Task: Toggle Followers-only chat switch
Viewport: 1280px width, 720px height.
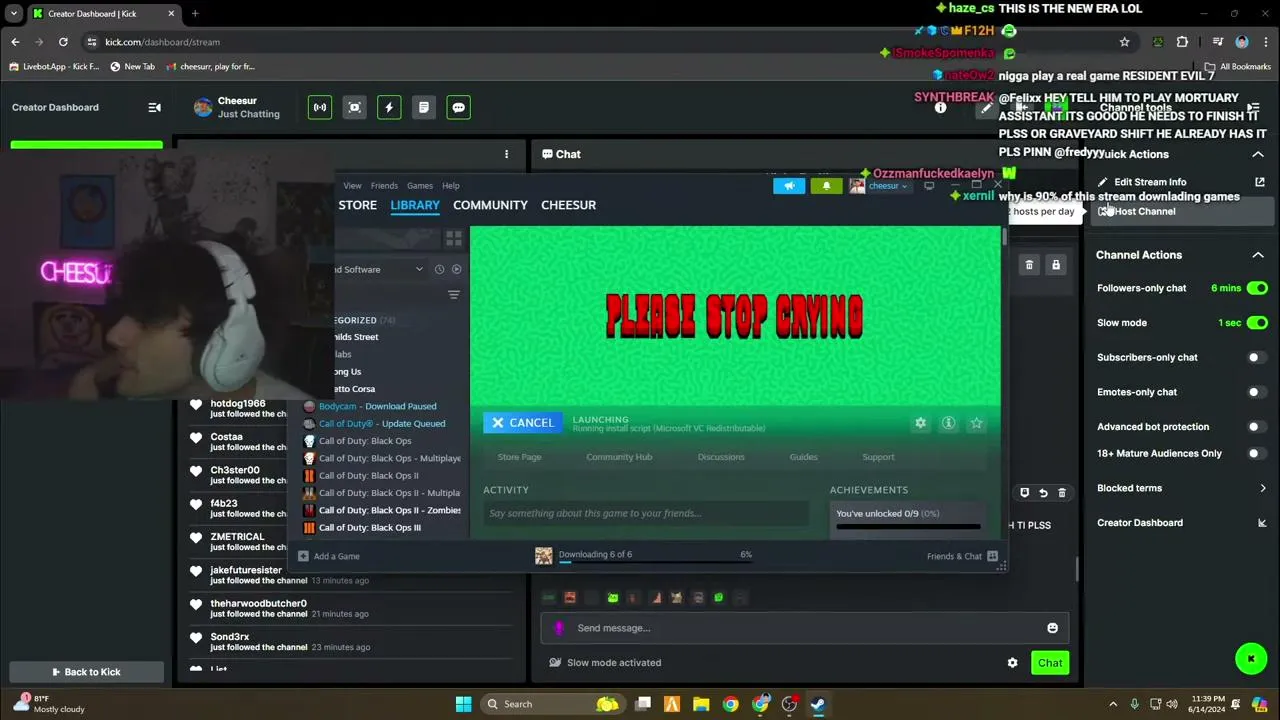Action: coord(1257,288)
